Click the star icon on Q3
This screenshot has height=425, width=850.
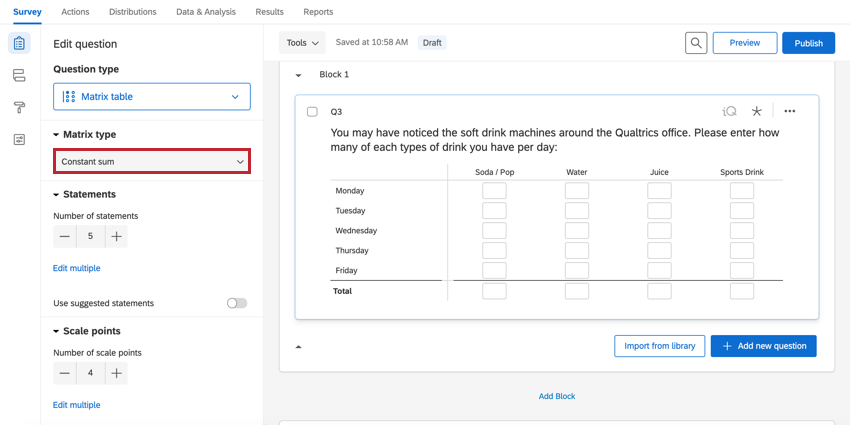[x=757, y=112]
